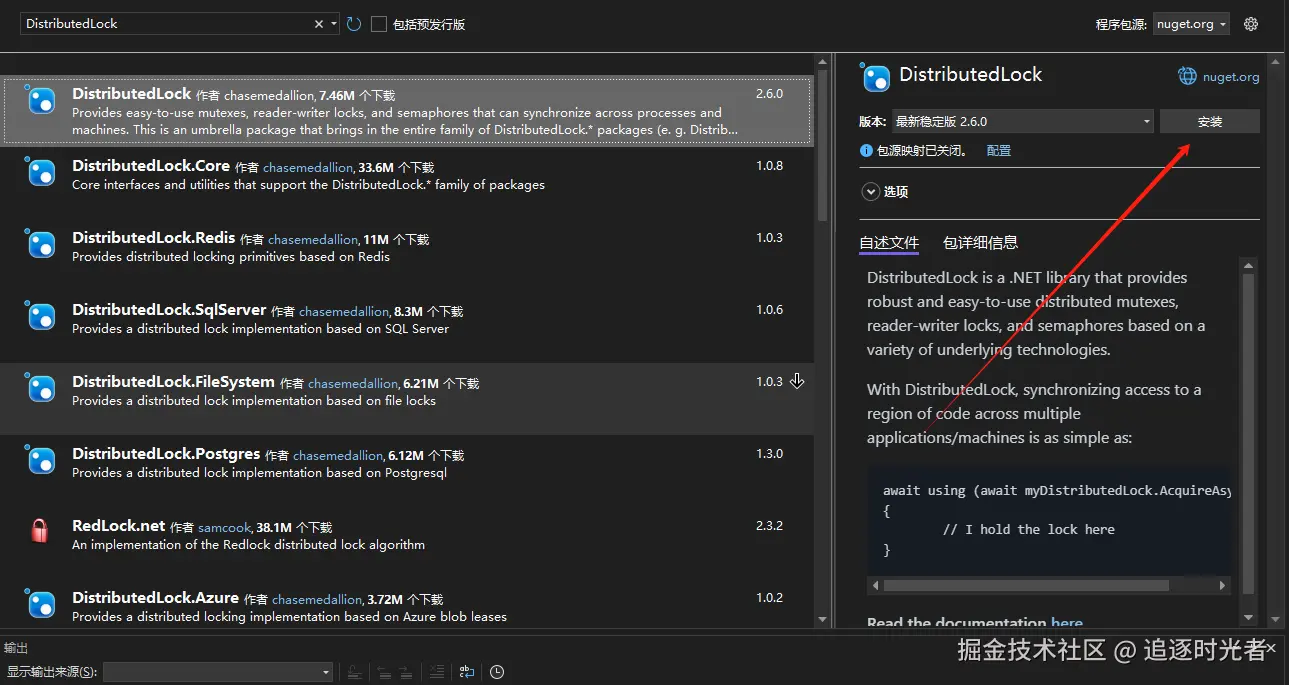This screenshot has width=1289, height=685.
Task: Click the code block scroll right arrow
Action: click(1223, 585)
